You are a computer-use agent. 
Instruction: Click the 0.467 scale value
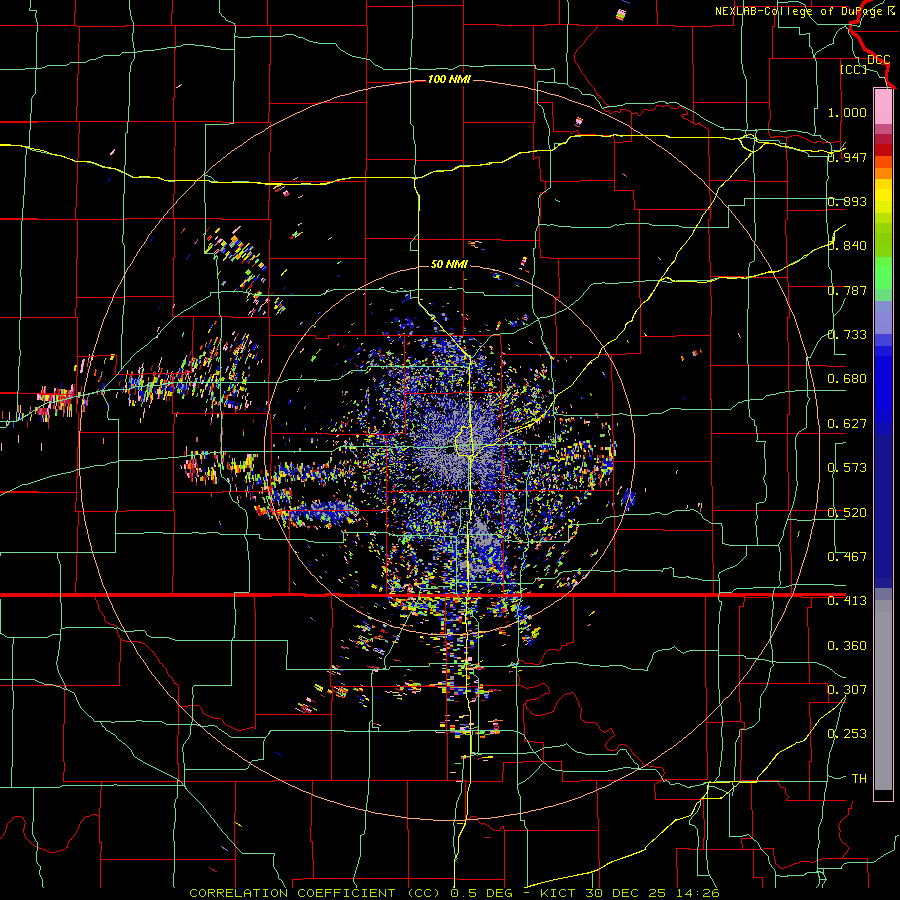click(847, 556)
